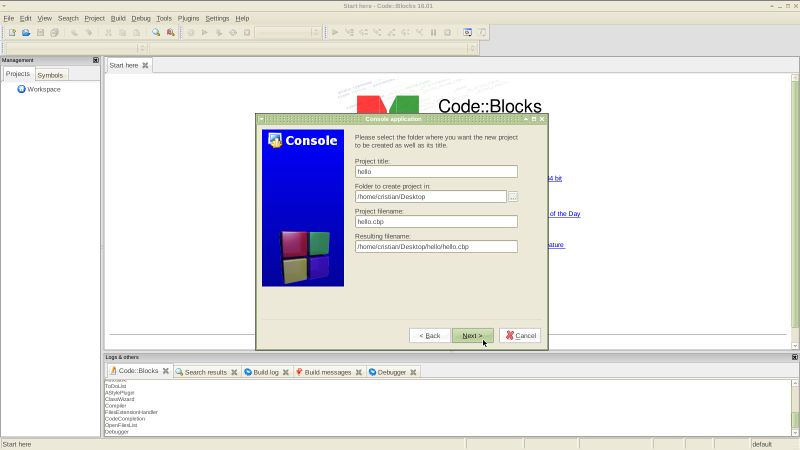This screenshot has width=800, height=450.
Task: Switch to the Search results log tab
Action: (x=206, y=372)
